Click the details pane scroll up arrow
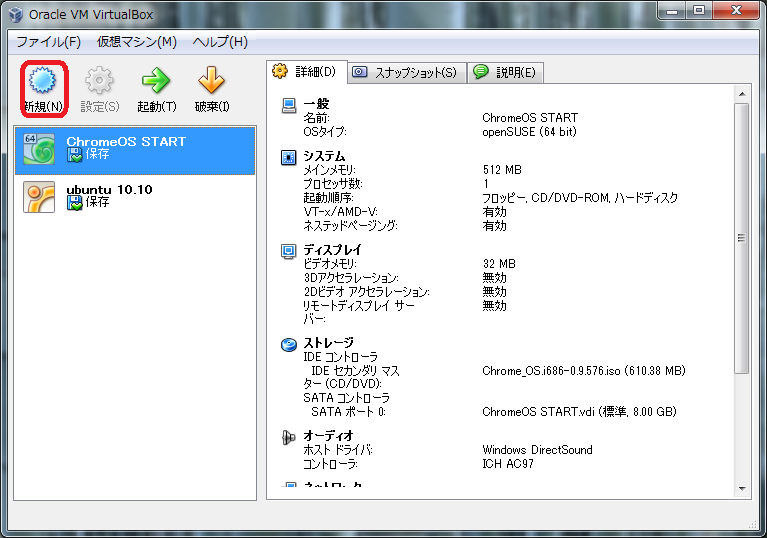The height and width of the screenshot is (538, 767). coord(742,94)
